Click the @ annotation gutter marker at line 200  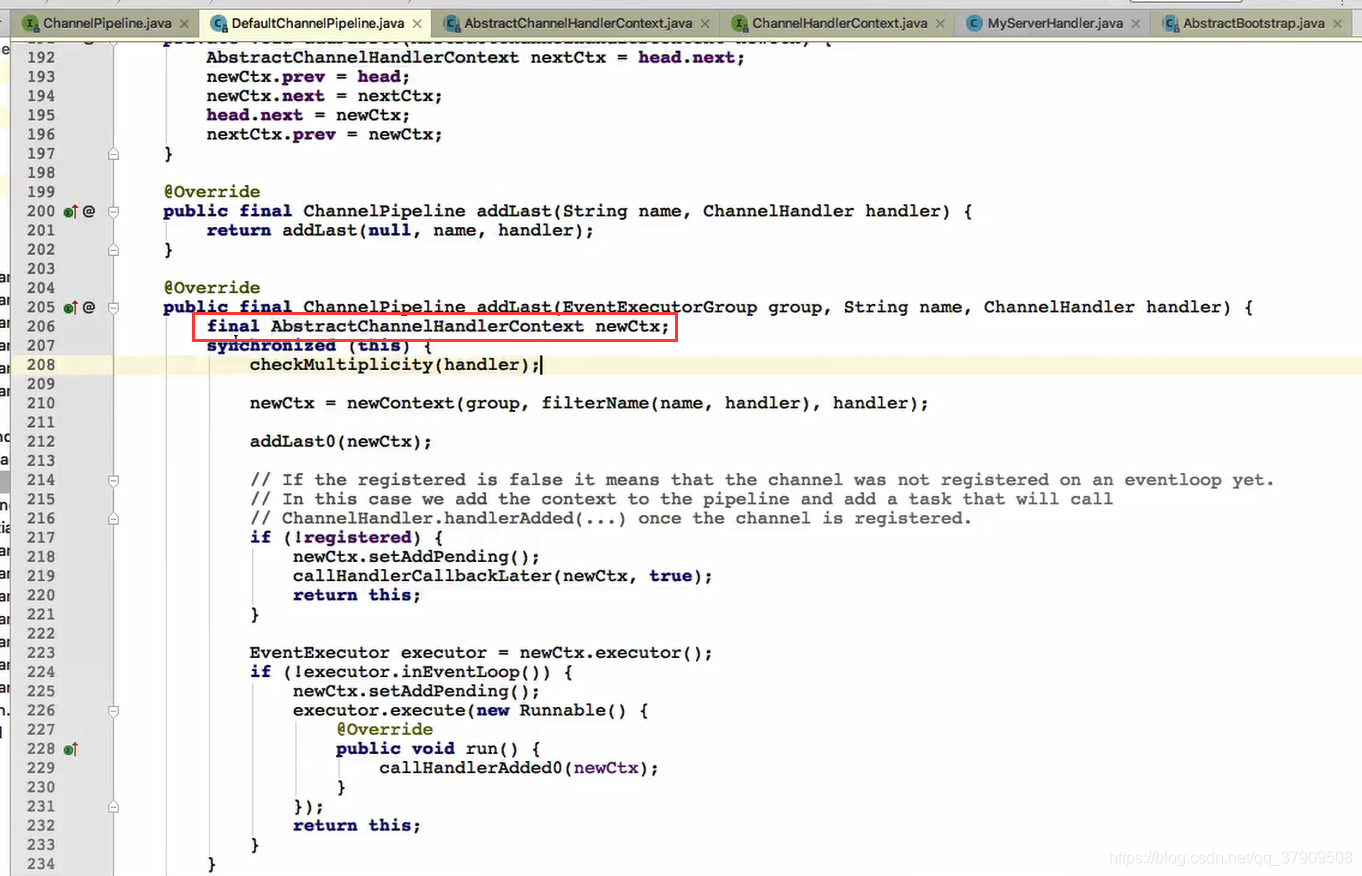[x=87, y=211]
